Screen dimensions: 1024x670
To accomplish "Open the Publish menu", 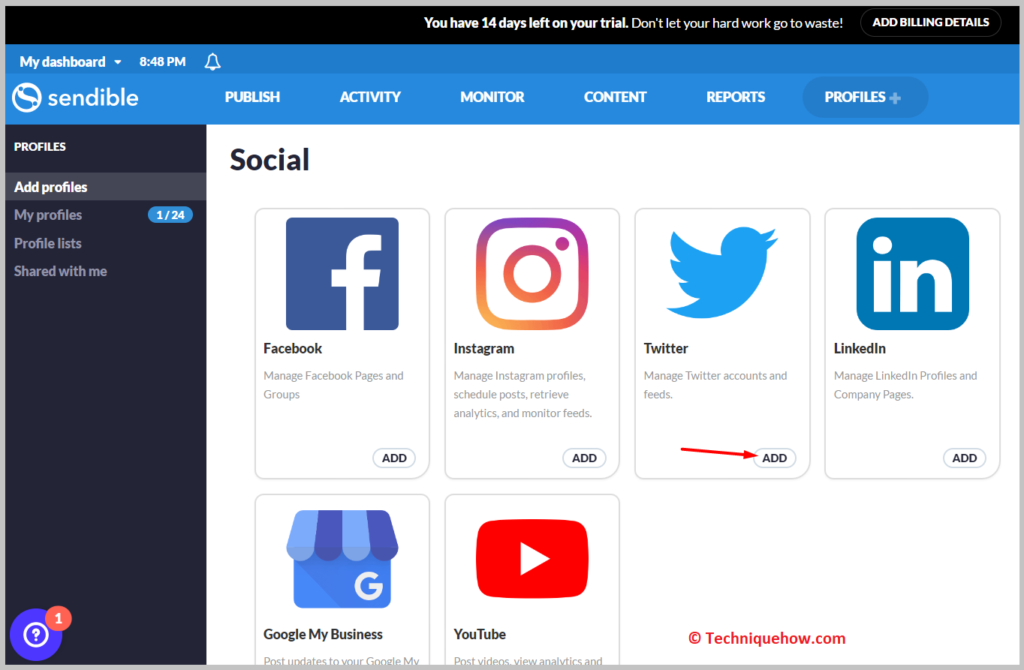I will coord(252,97).
